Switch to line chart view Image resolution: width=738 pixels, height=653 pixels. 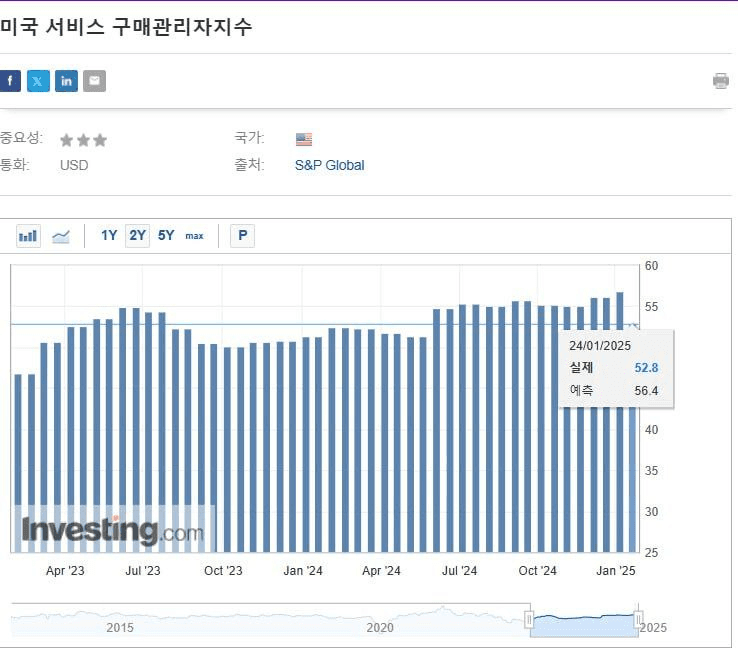tap(61, 236)
